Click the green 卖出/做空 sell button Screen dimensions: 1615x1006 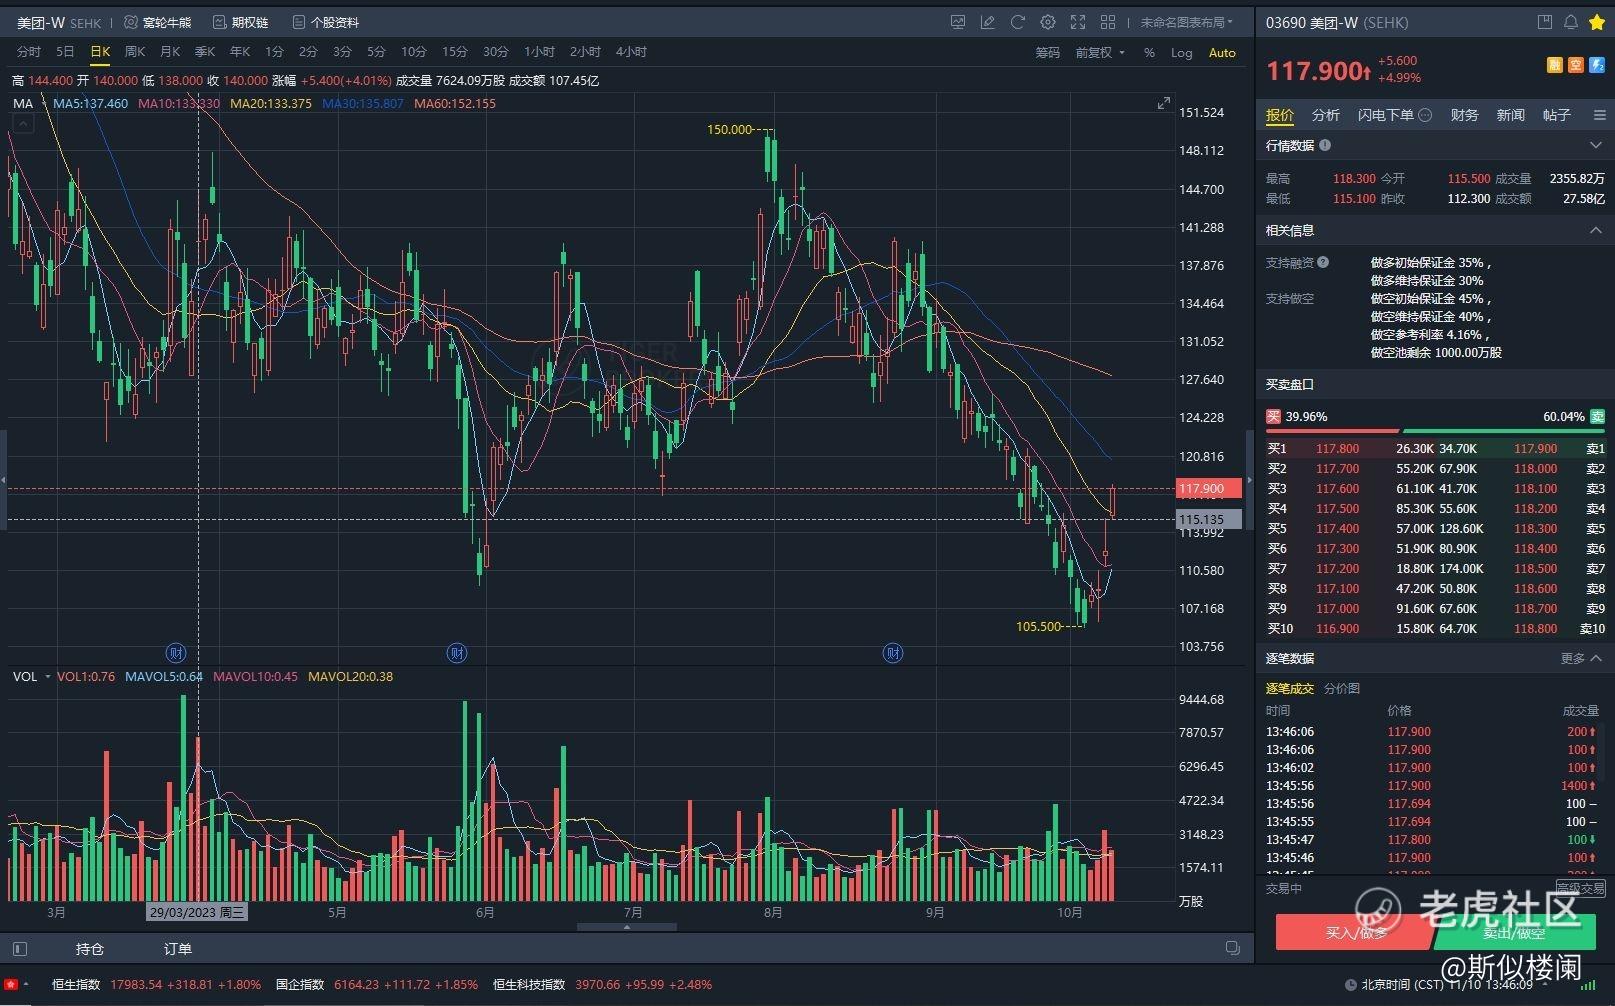(x=1513, y=932)
